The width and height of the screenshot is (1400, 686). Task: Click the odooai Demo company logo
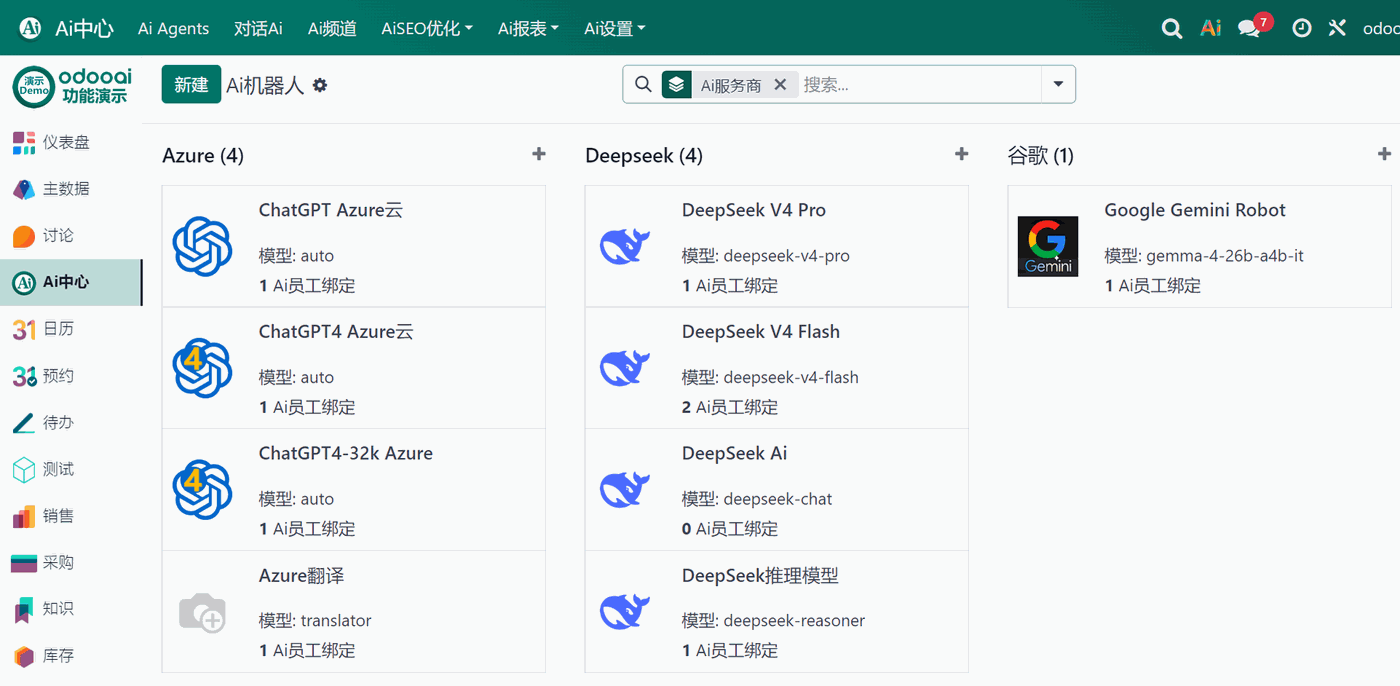pyautogui.click(x=72, y=87)
